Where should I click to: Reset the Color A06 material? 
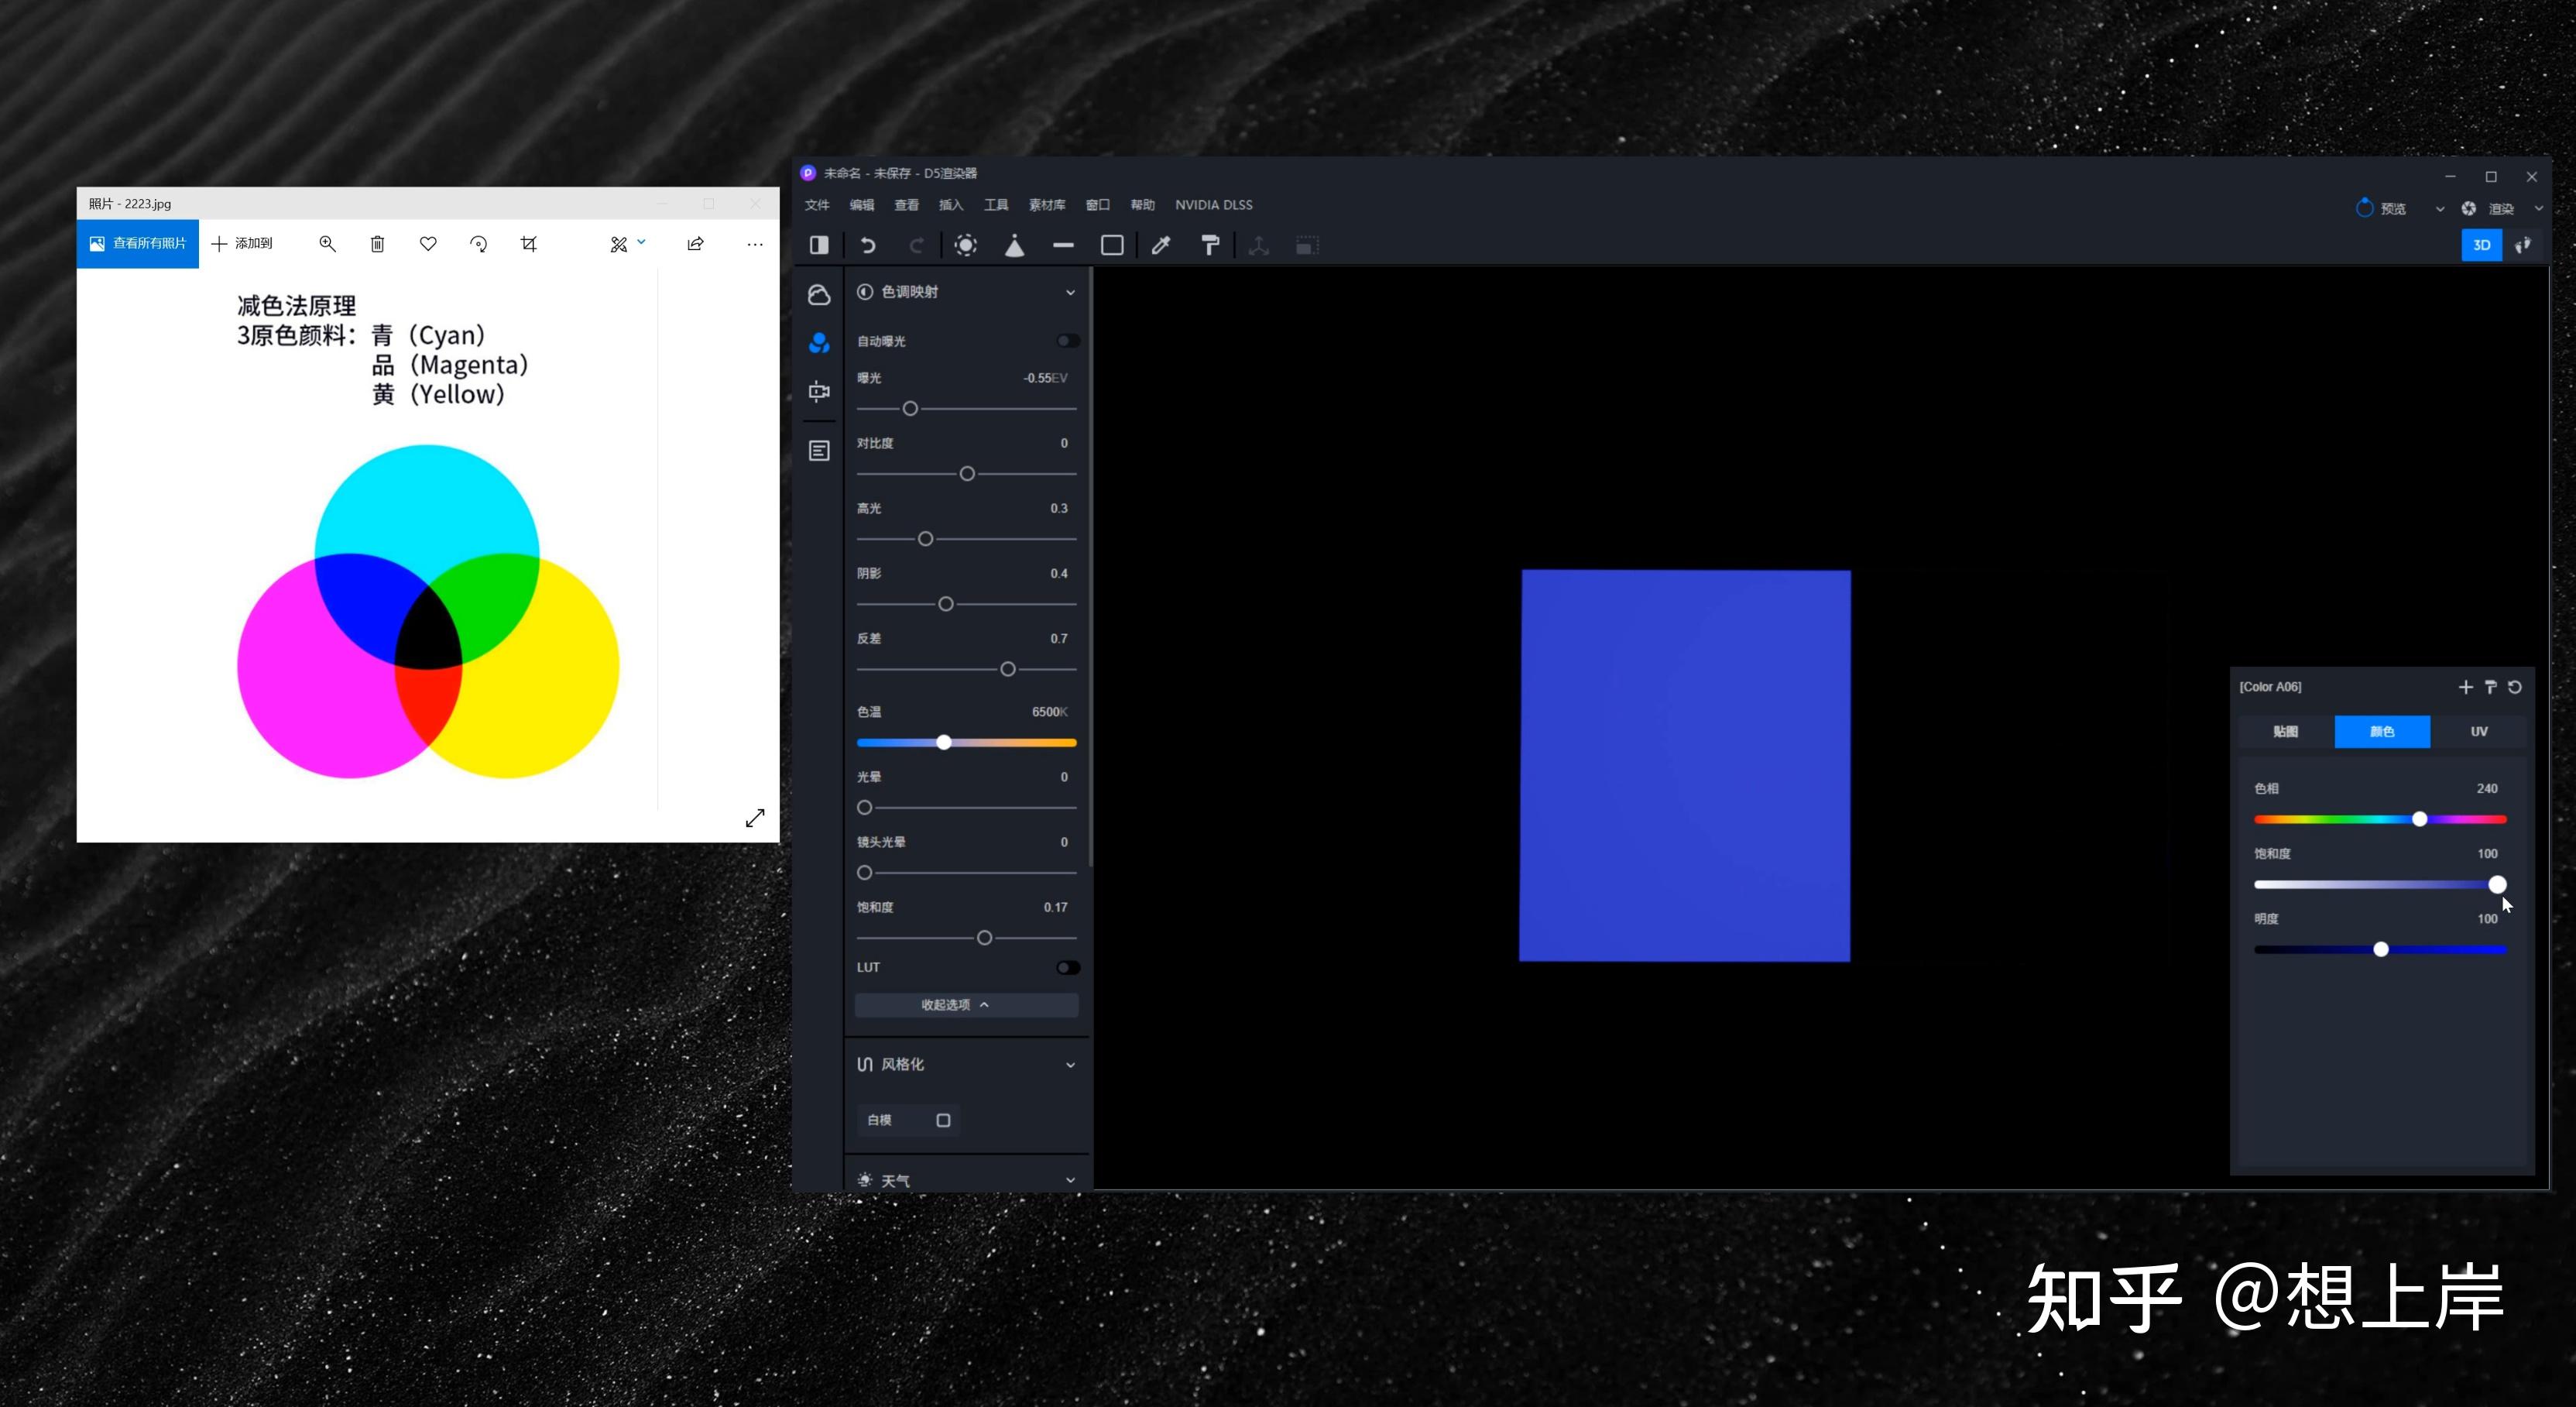pos(2515,687)
